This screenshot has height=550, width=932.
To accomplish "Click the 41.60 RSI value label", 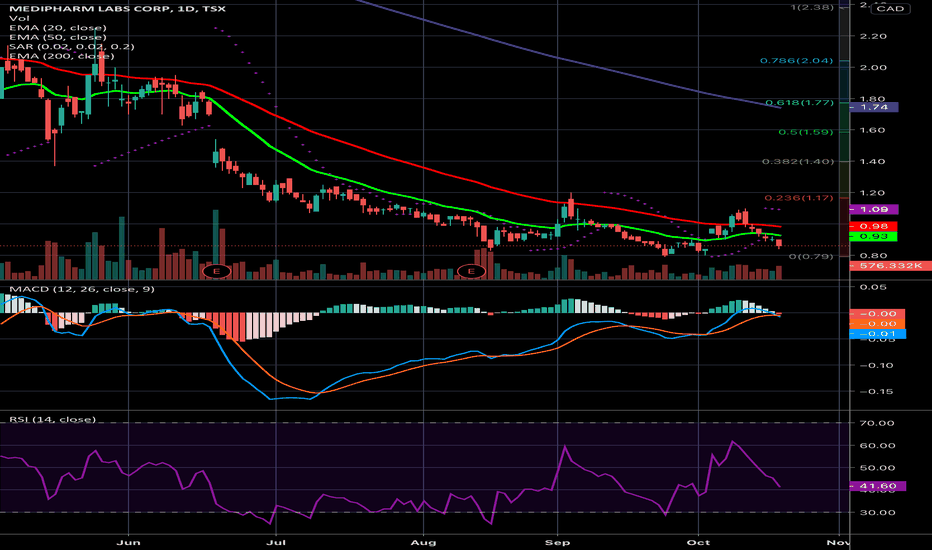I will click(877, 486).
